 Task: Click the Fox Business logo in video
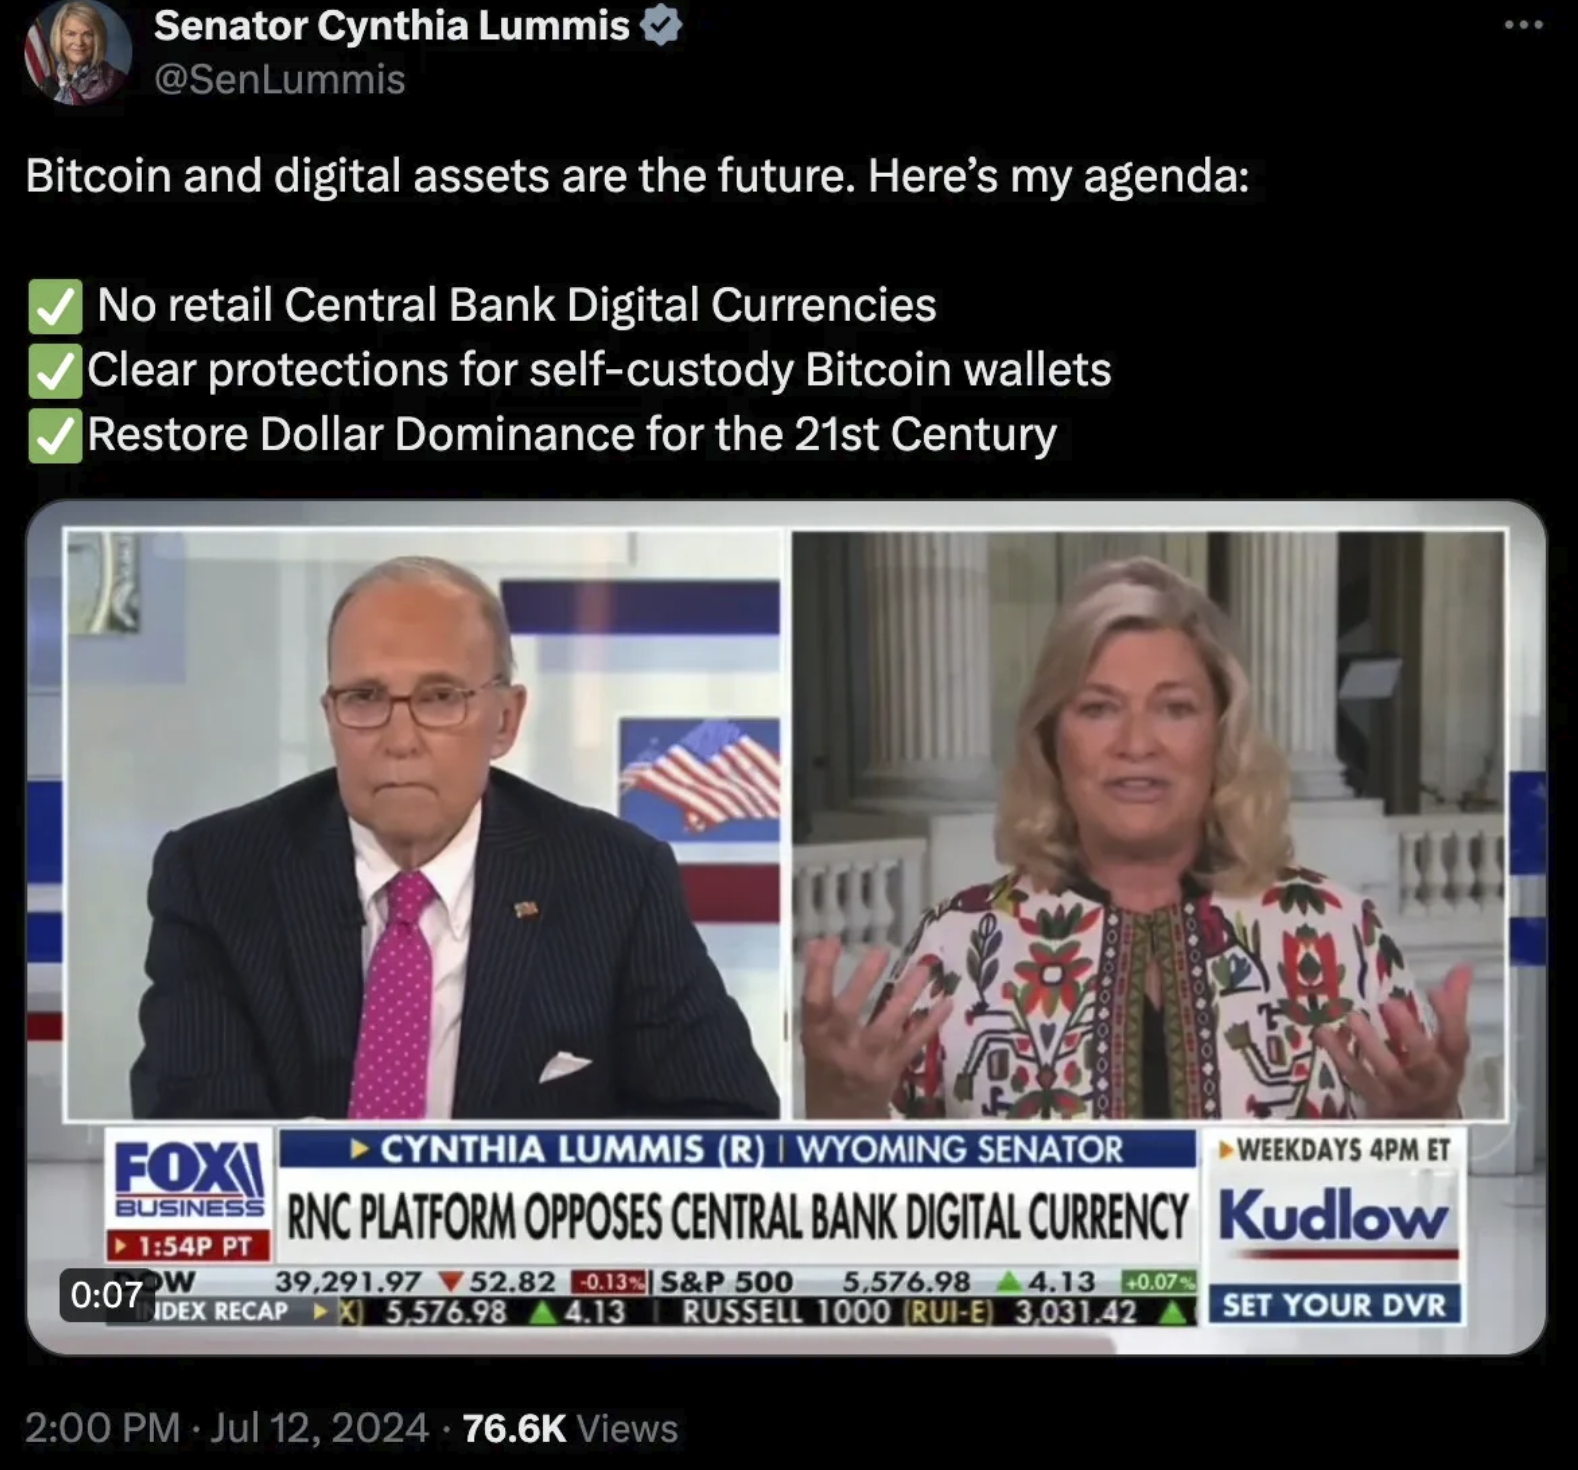pyautogui.click(x=189, y=1180)
